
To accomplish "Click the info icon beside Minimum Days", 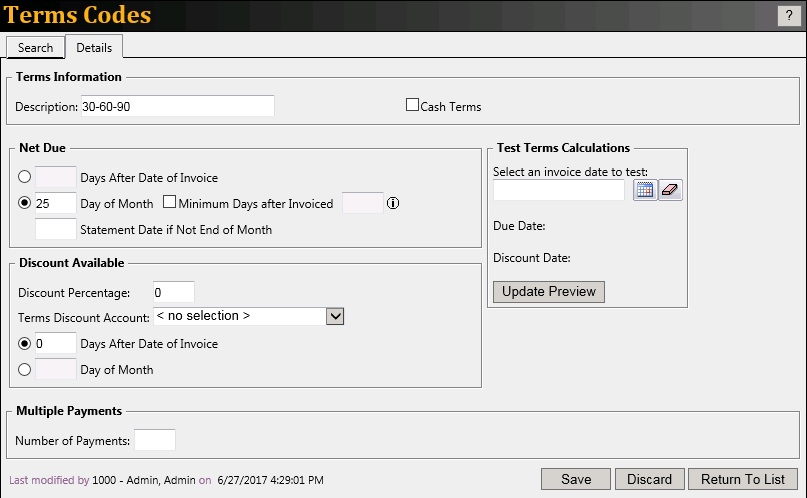I will click(393, 203).
